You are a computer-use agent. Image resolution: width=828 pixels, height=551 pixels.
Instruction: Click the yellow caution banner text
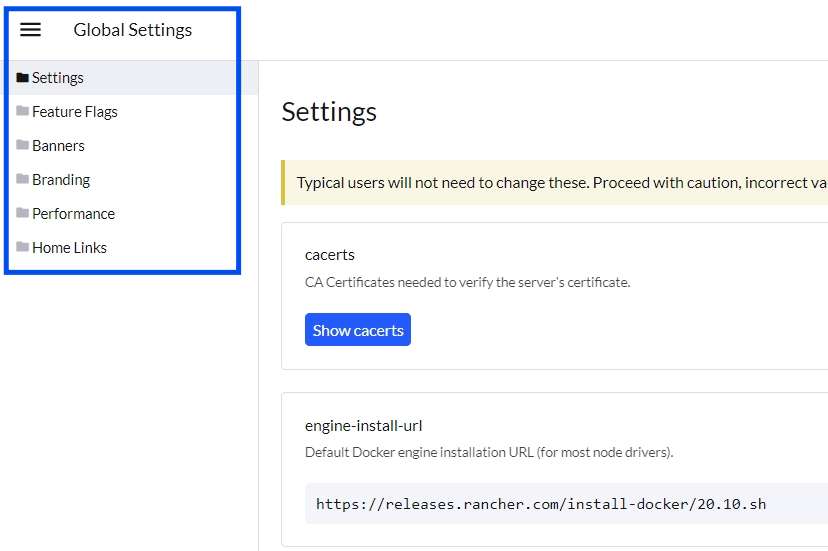tap(561, 183)
